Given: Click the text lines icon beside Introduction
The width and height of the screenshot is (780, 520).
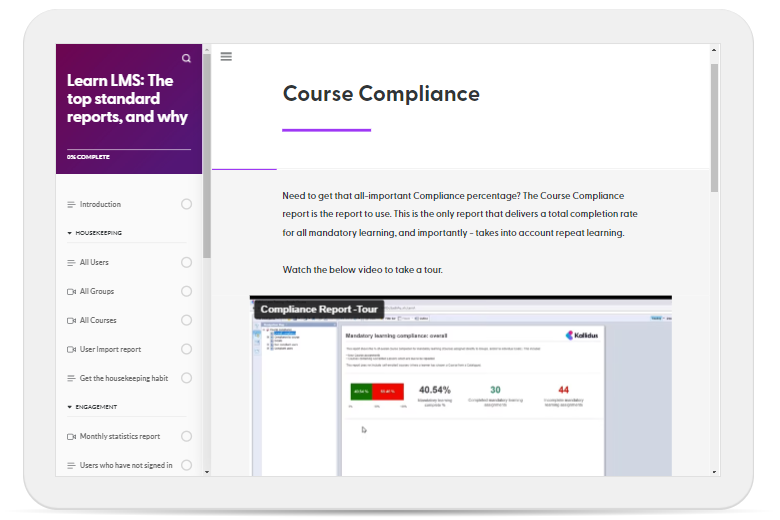Looking at the screenshot, I should click(x=71, y=205).
